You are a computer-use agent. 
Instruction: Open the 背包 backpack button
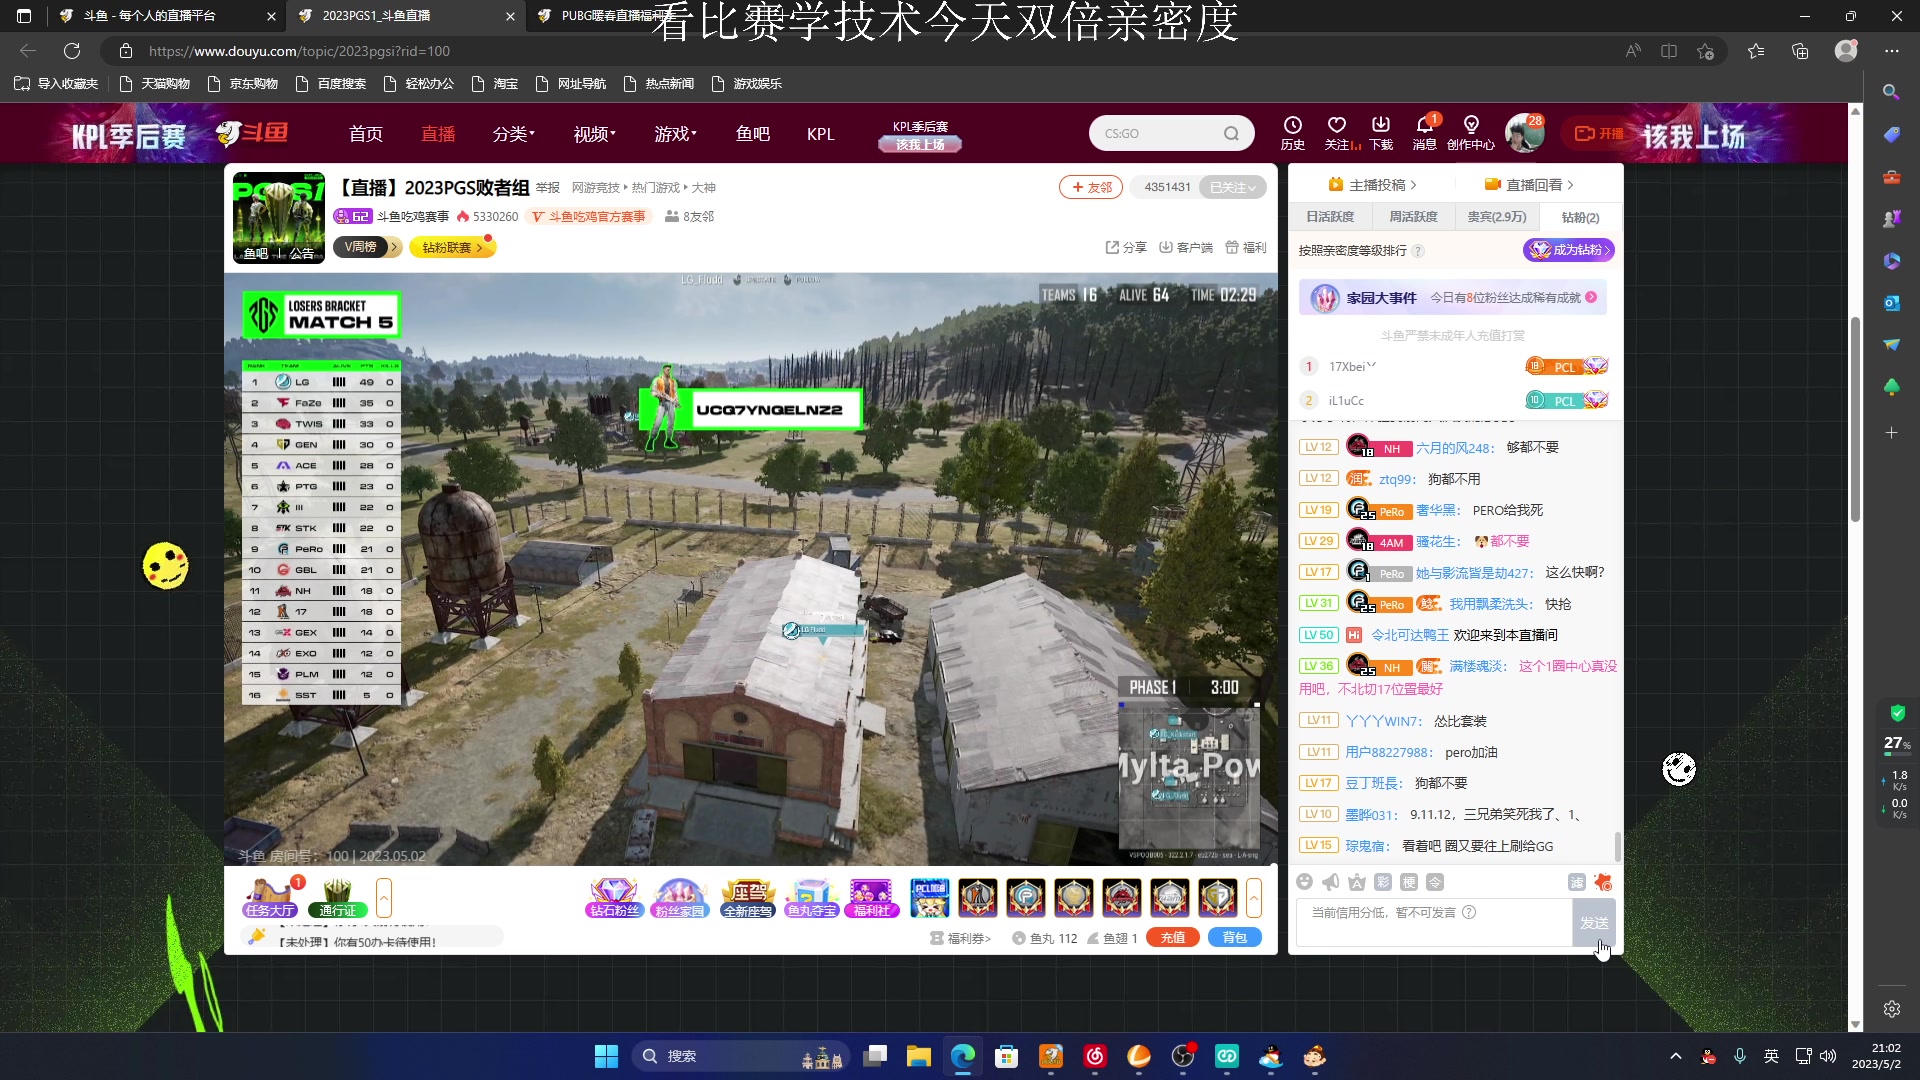[1235, 938]
